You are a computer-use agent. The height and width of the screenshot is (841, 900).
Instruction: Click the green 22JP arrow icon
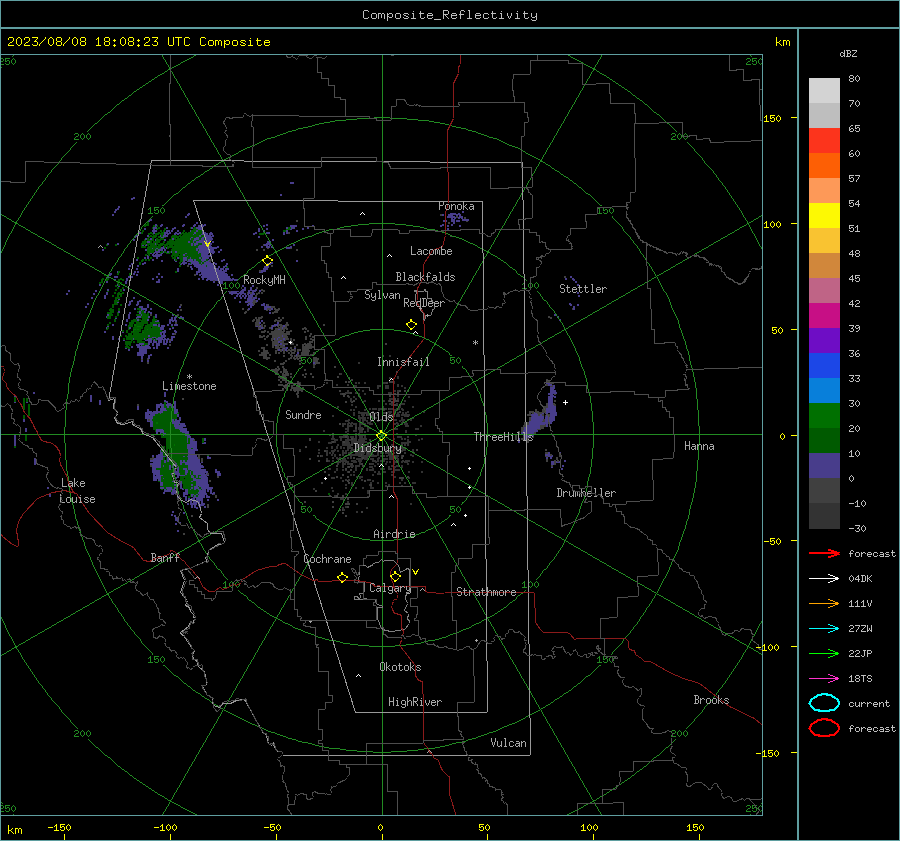[x=824, y=653]
